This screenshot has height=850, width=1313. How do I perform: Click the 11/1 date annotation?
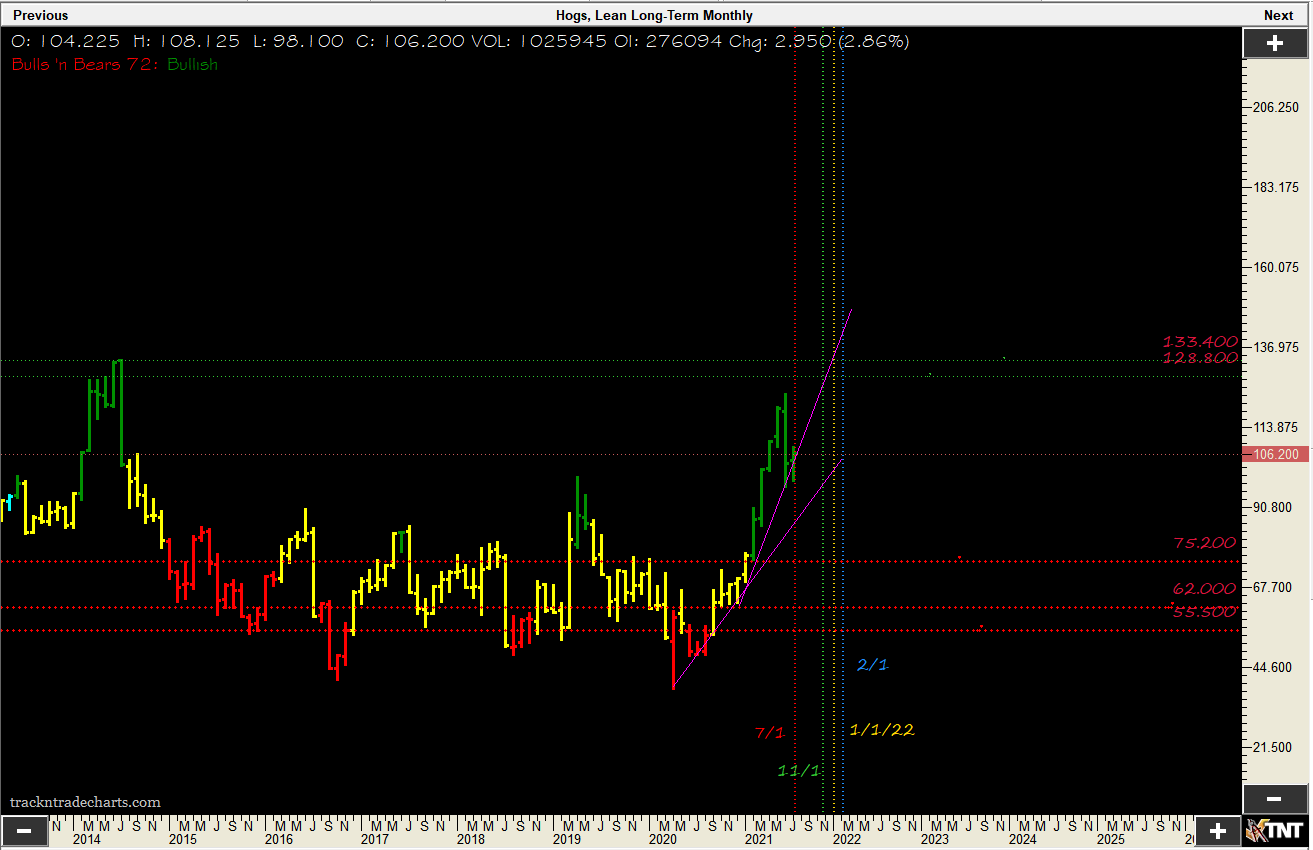[799, 771]
